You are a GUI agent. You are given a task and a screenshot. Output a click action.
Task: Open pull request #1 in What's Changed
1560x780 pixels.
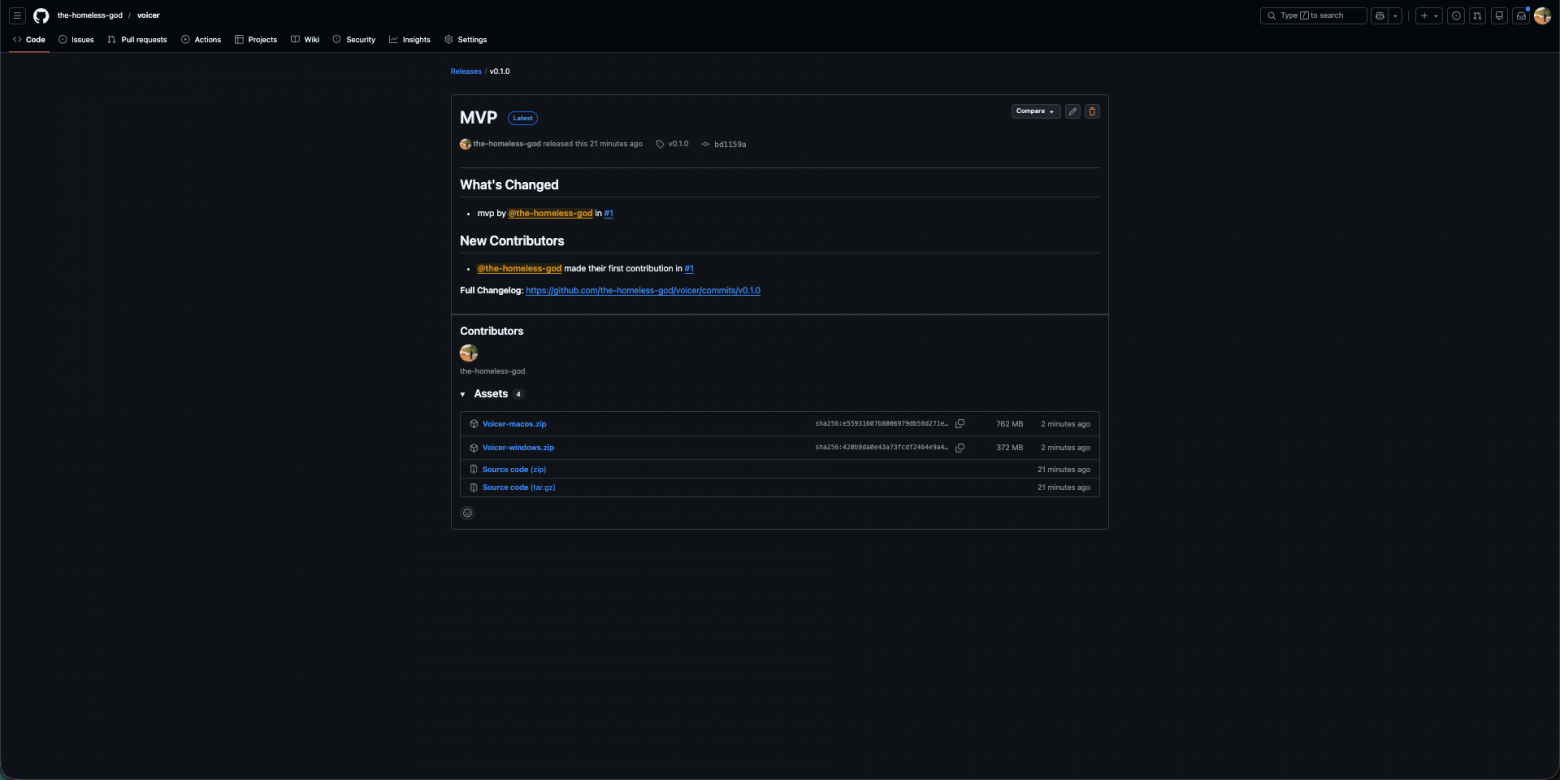pyautogui.click(x=609, y=213)
